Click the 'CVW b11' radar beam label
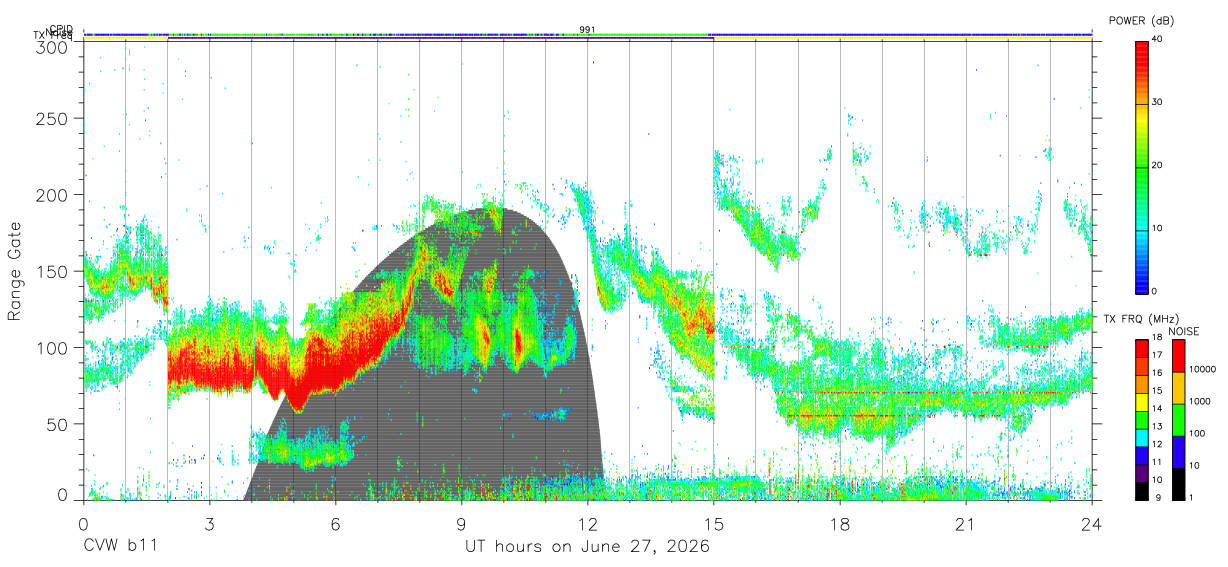This screenshot has width=1228, height=567. coord(120,547)
